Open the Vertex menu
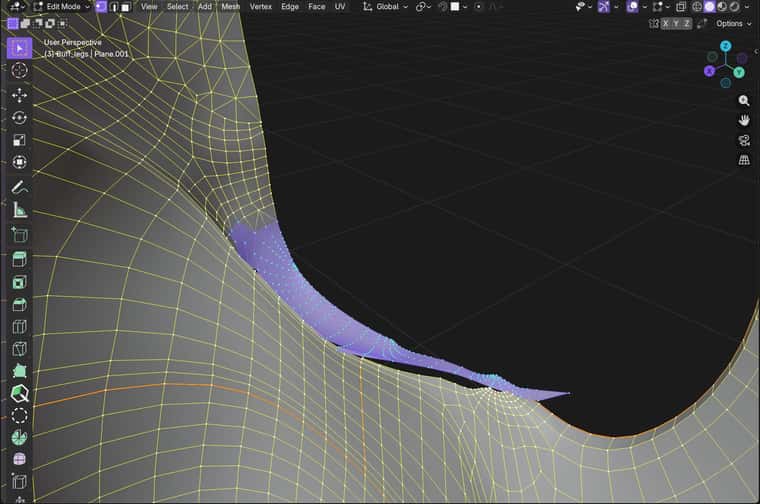Image resolution: width=760 pixels, height=504 pixels. click(x=261, y=6)
